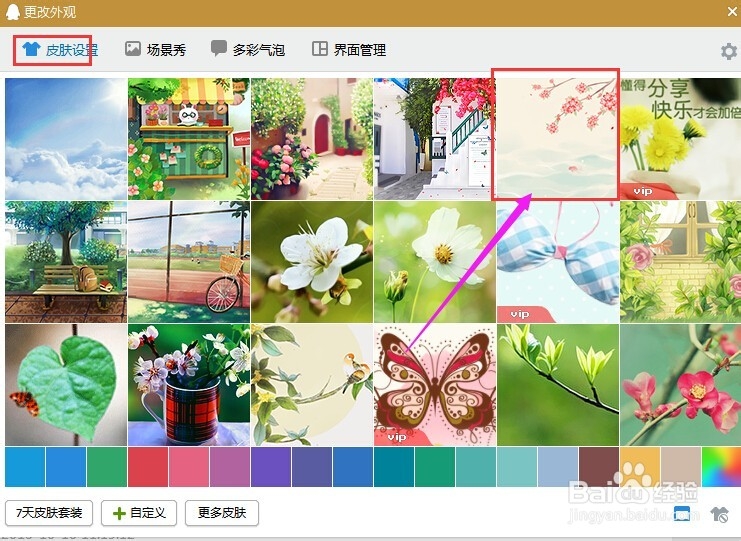Pick the pale periwinkle blue swatch
741x541 pixels.
[x=558, y=467]
